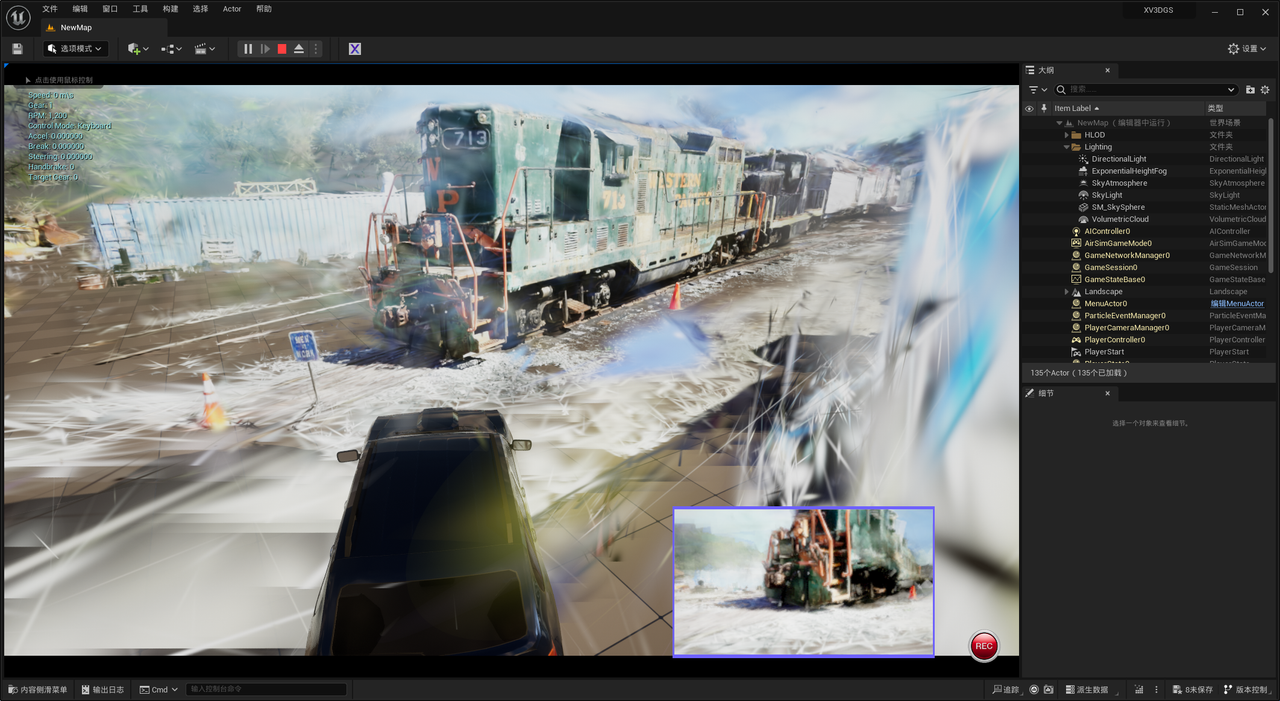The height and width of the screenshot is (701, 1280).
Task: Open the Blueprints node dropdown
Action: 171,48
